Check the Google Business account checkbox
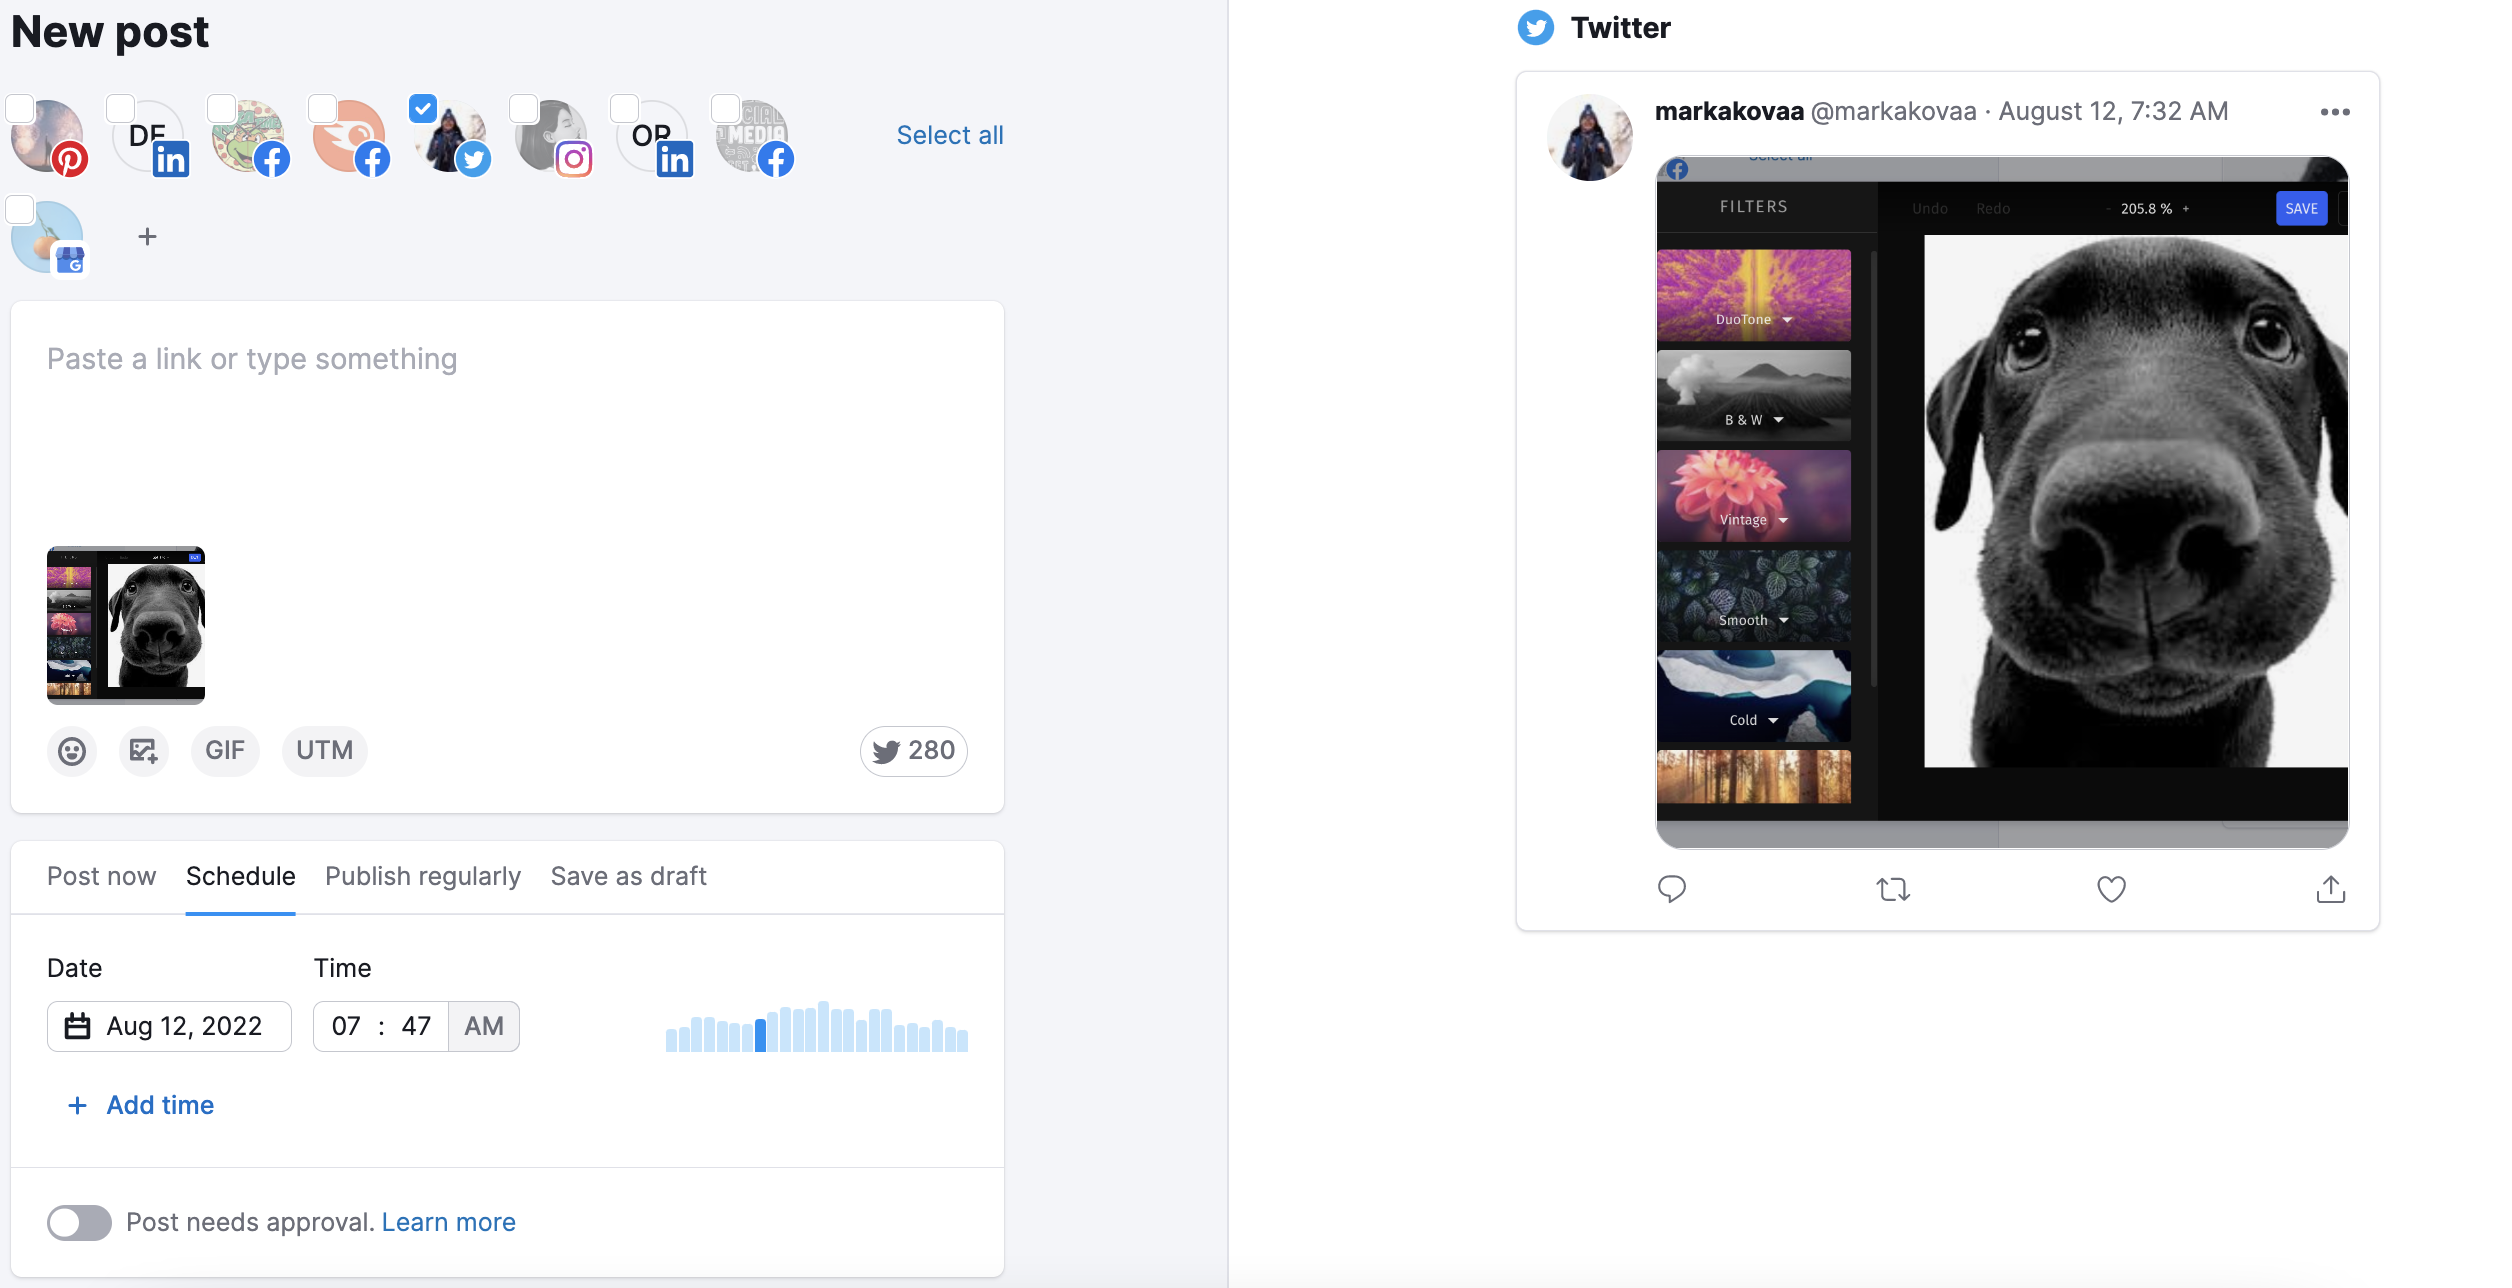 (x=20, y=210)
